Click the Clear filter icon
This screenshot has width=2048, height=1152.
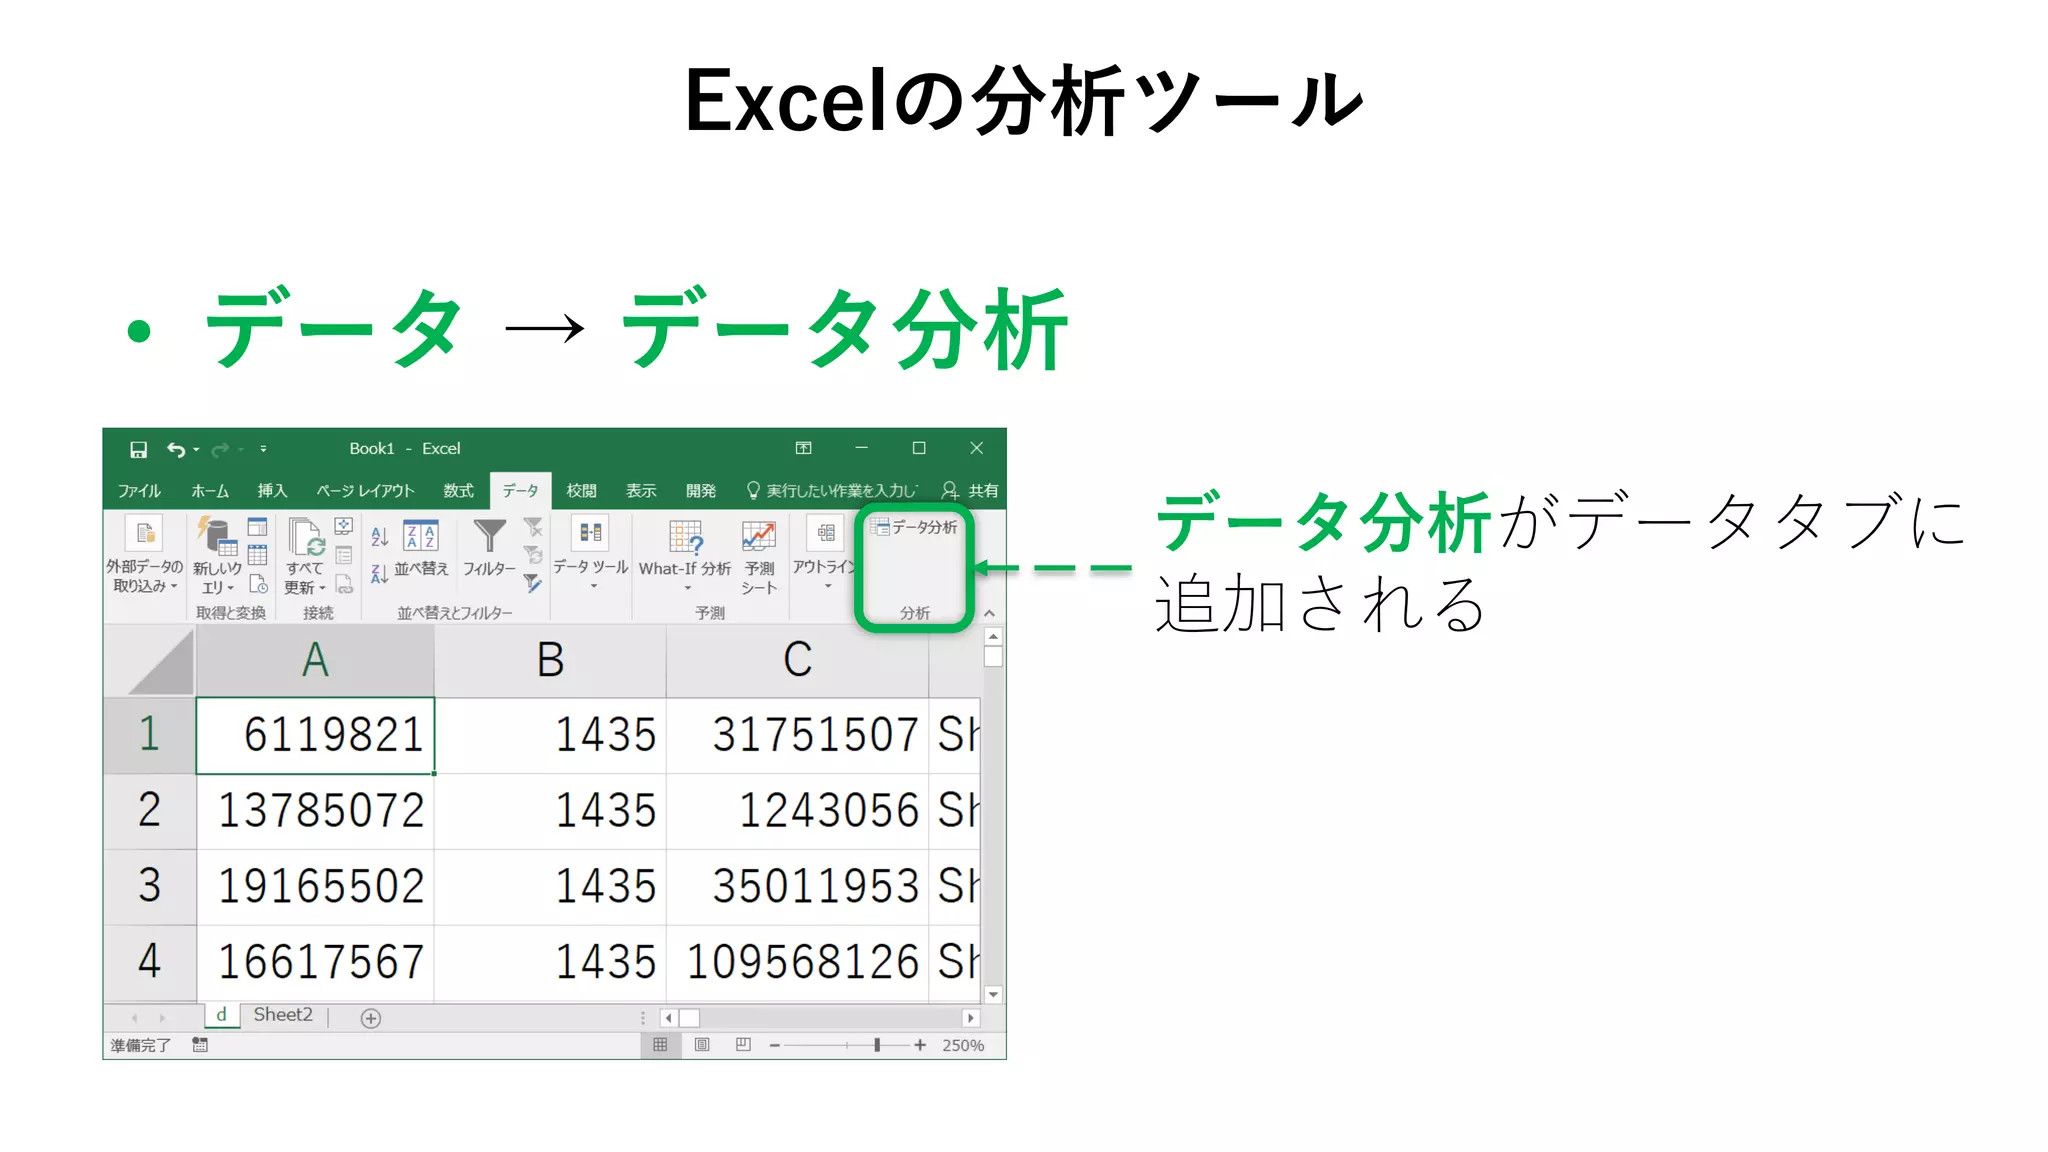click(533, 527)
